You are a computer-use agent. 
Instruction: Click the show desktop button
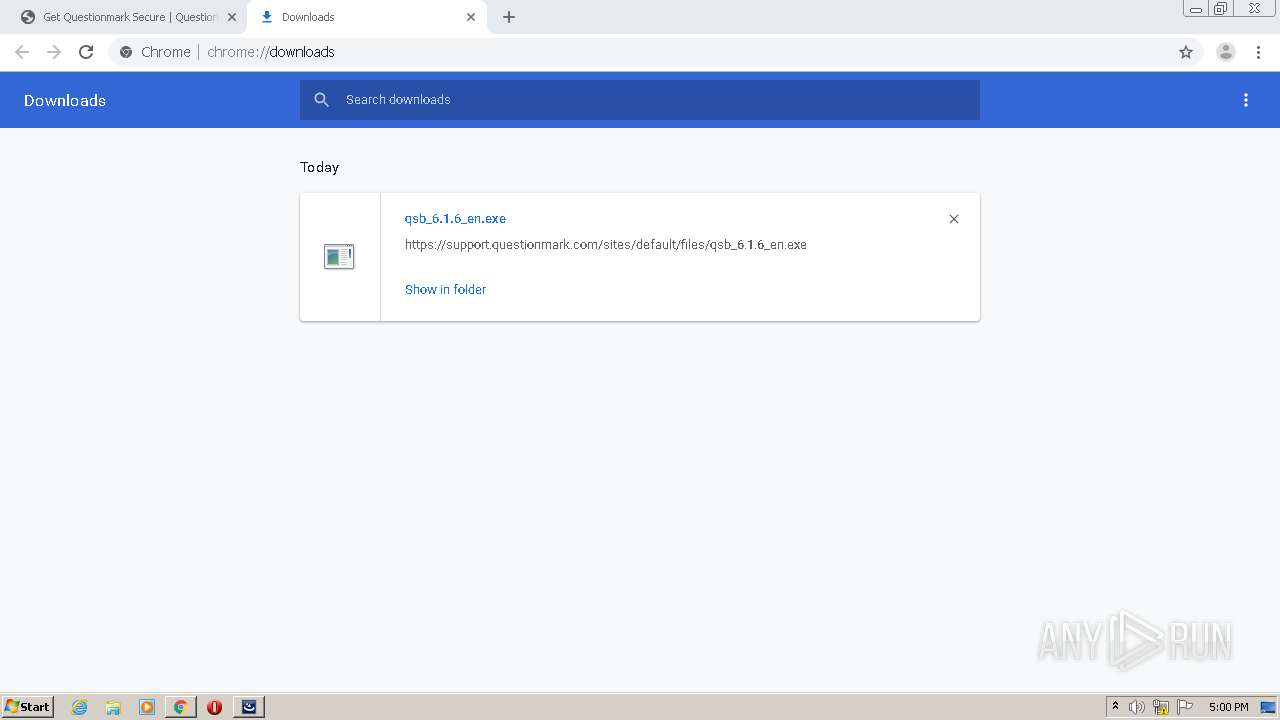(1268, 707)
